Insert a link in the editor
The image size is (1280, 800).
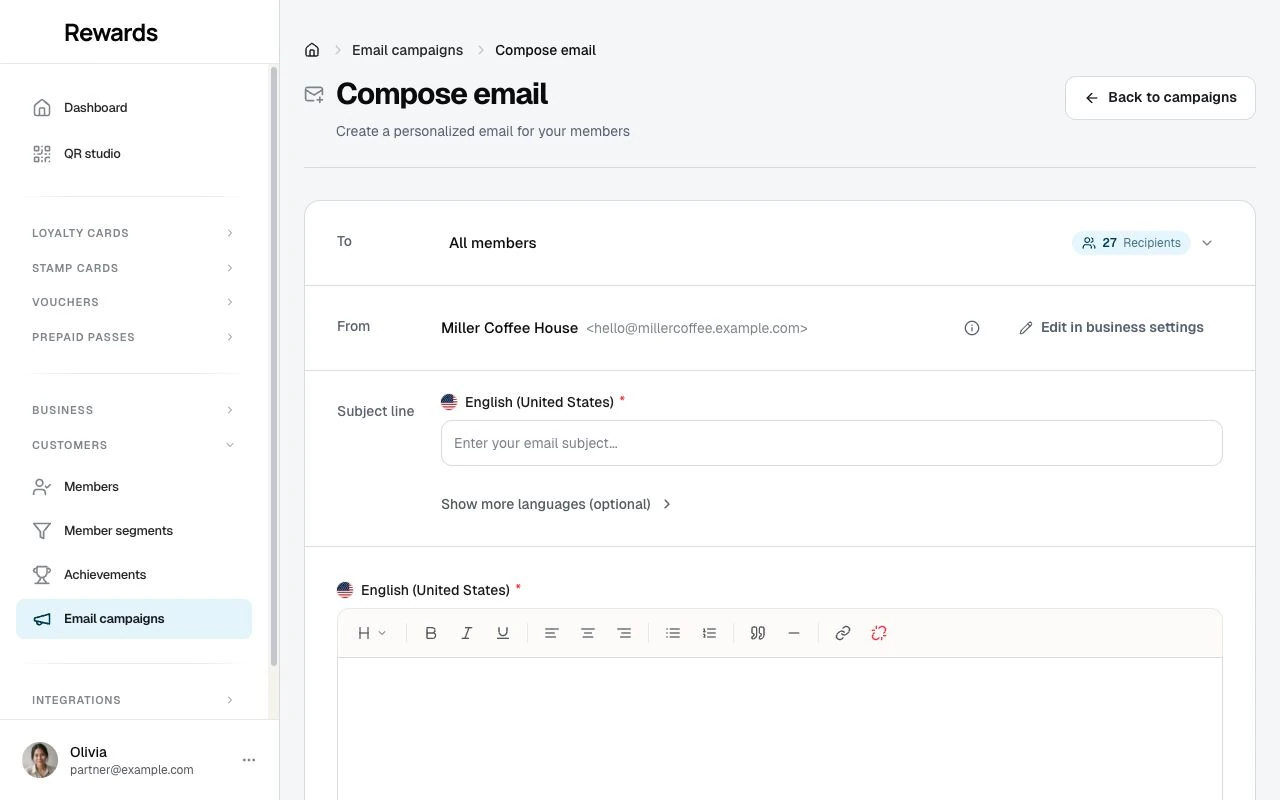843,633
